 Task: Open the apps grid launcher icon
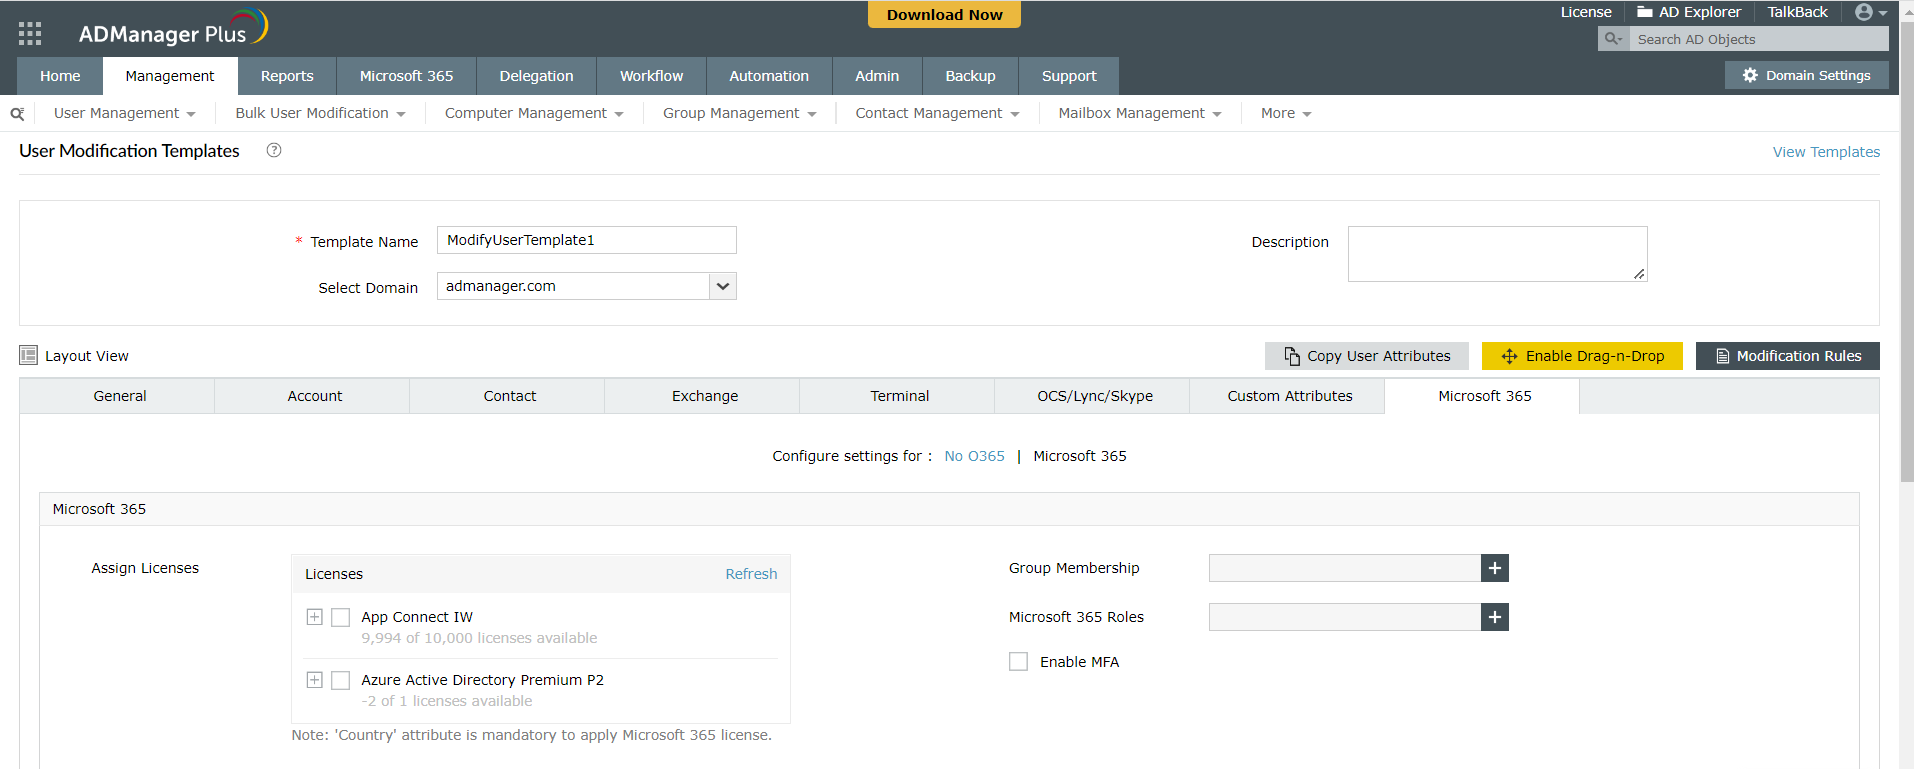coord(30,33)
